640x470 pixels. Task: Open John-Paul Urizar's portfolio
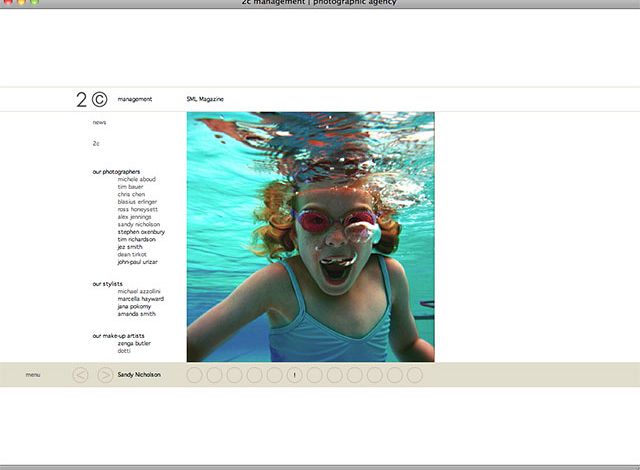(137, 262)
